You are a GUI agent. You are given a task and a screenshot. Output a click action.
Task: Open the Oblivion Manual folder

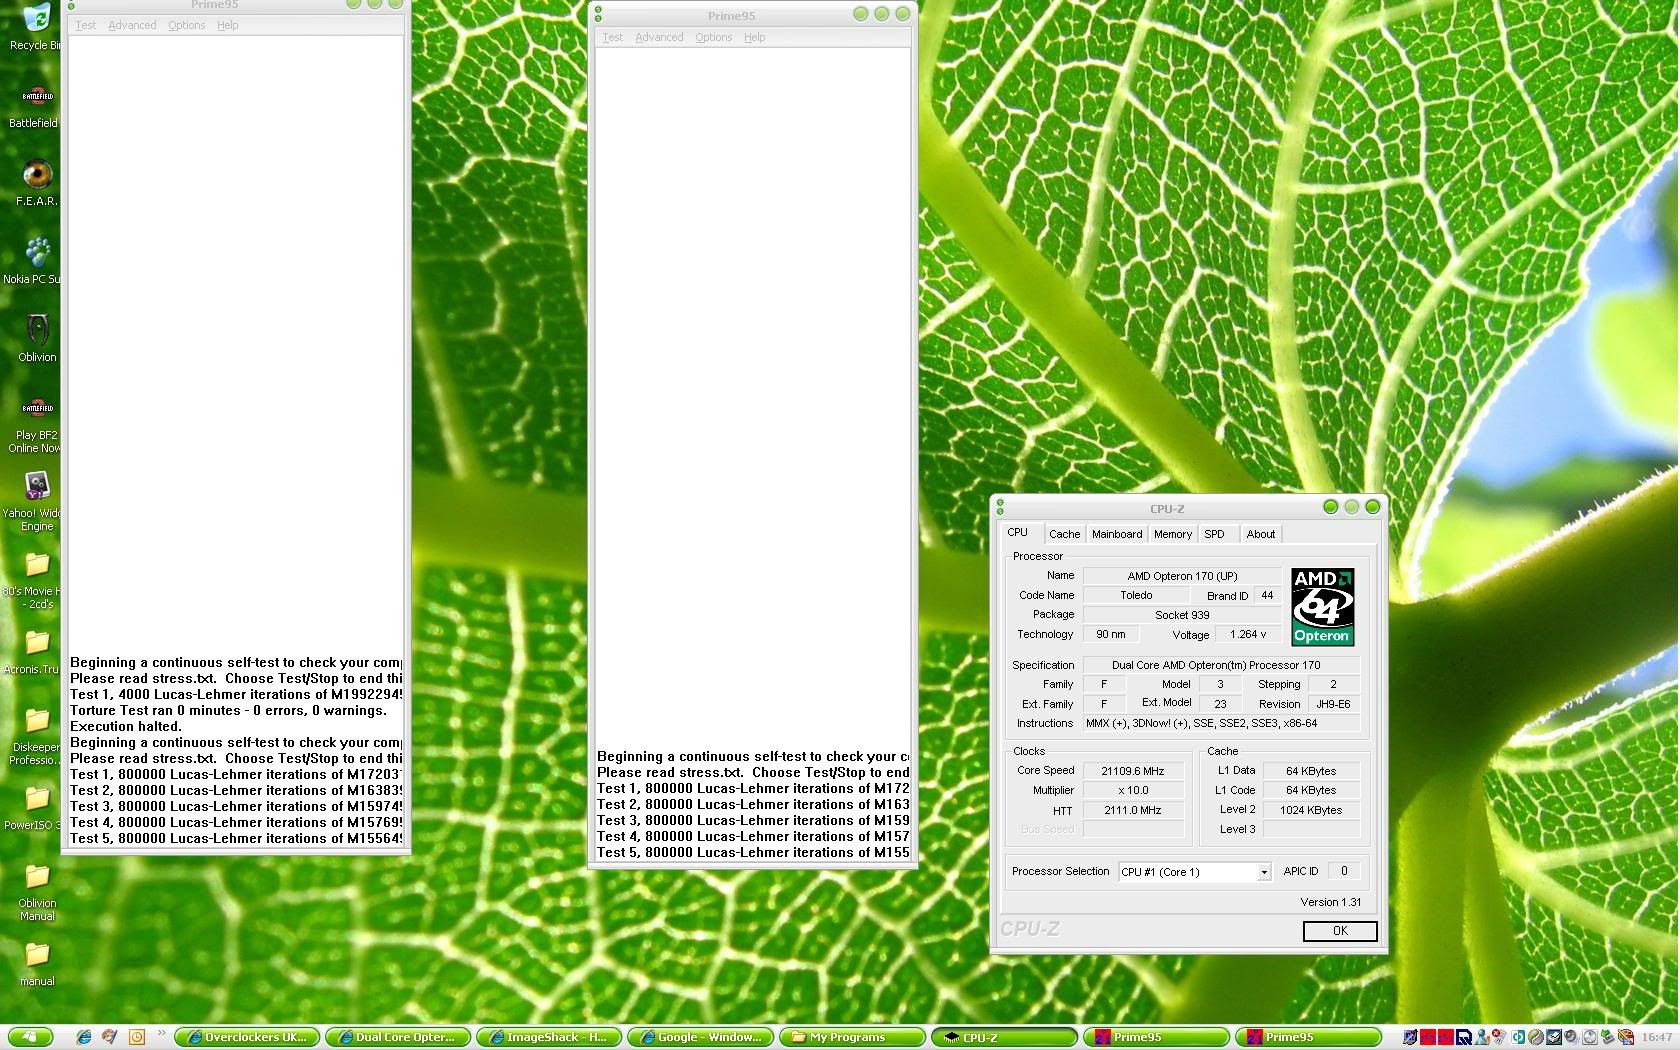click(x=37, y=877)
